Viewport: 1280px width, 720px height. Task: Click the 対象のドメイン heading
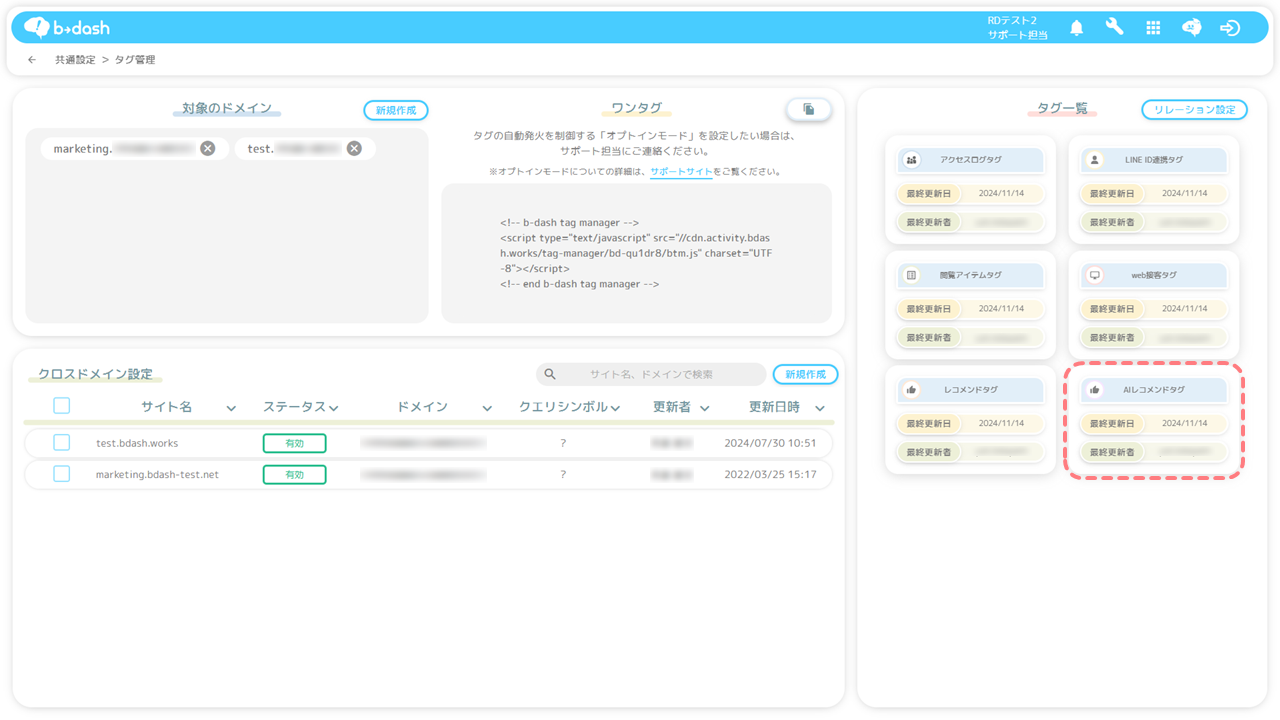[227, 108]
